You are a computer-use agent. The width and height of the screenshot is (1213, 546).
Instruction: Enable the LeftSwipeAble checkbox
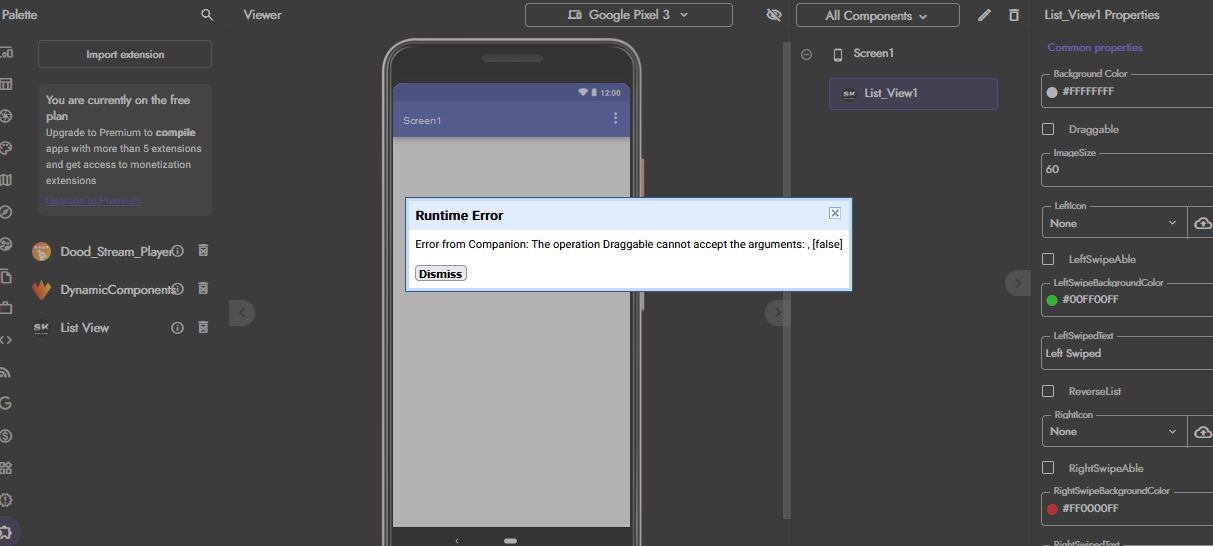coord(1048,259)
